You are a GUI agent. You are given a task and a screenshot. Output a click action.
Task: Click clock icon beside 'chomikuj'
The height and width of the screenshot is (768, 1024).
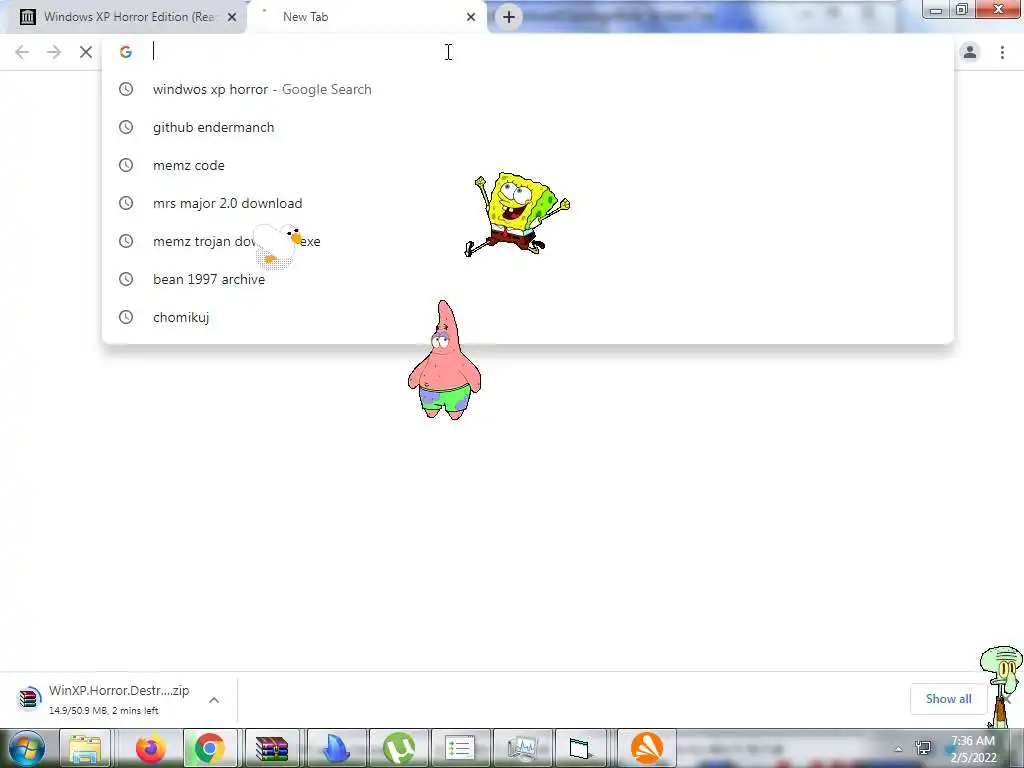pos(126,317)
